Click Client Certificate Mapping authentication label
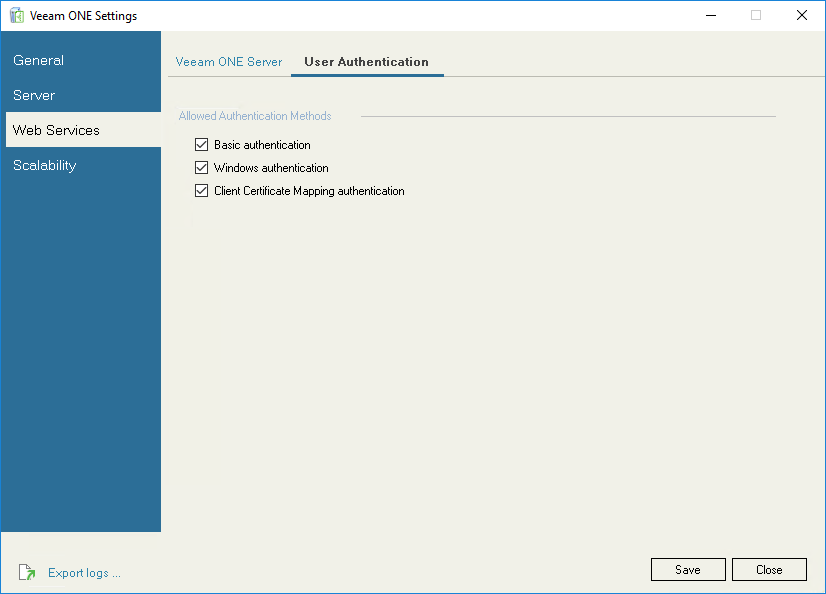The width and height of the screenshot is (826, 594). (309, 191)
